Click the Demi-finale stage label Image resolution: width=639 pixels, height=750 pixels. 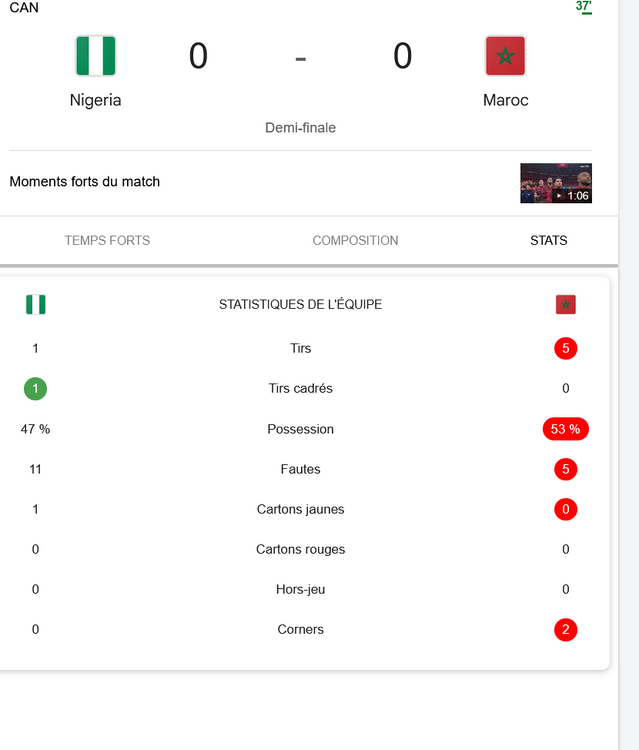point(300,128)
